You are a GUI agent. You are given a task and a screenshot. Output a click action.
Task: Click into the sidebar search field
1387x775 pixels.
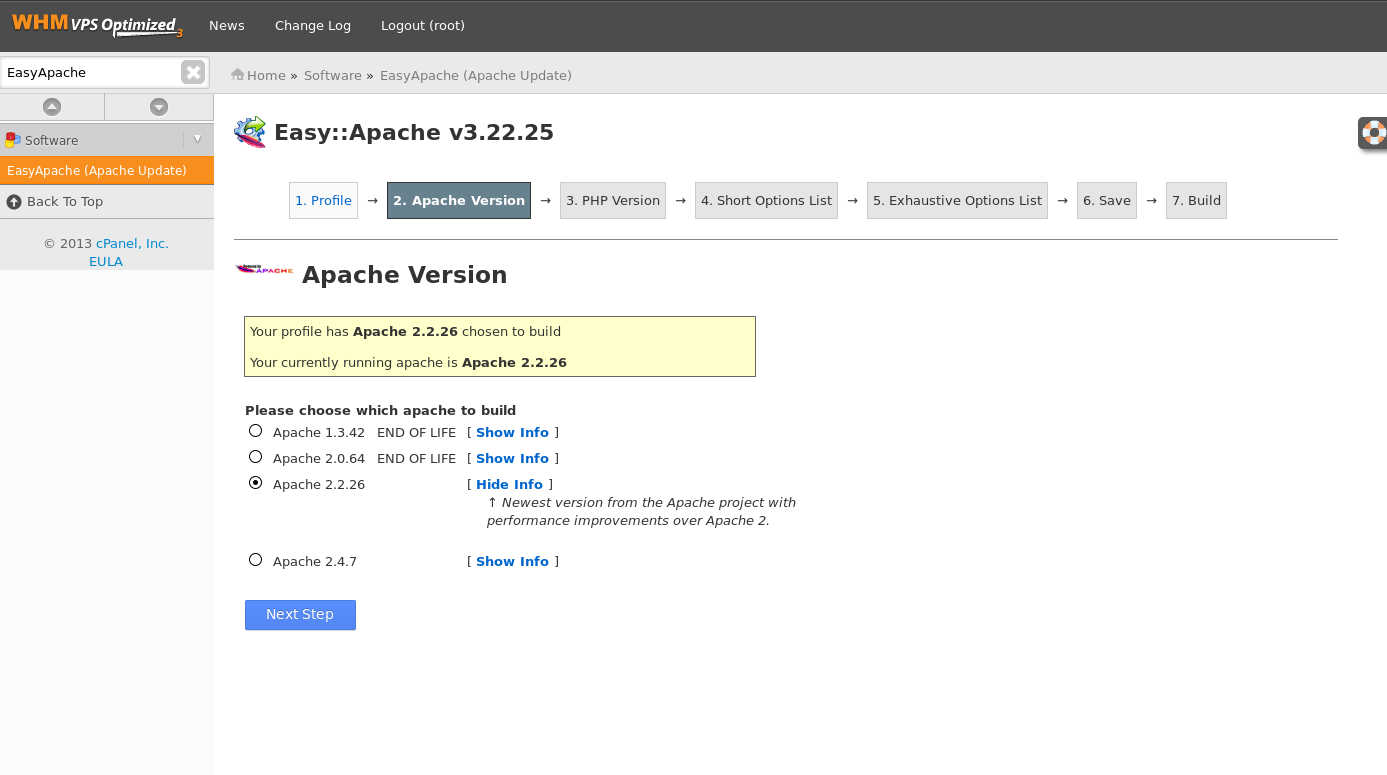click(90, 72)
